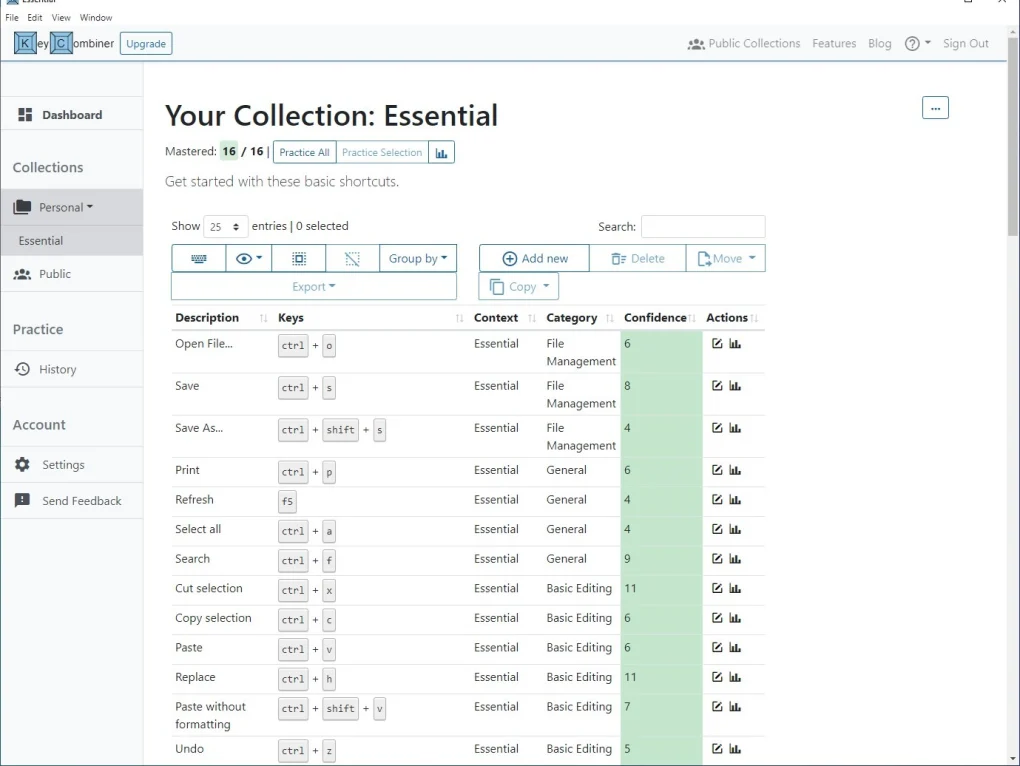Viewport: 1020px width, 766px height.
Task: Open statistics icon for the Print row
Action: pyautogui.click(x=735, y=470)
